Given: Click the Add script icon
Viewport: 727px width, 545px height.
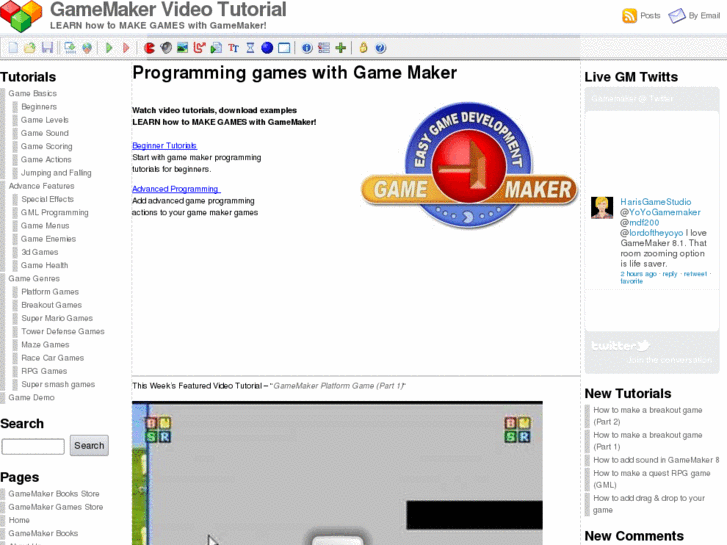Looking at the screenshot, I should pos(216,48).
